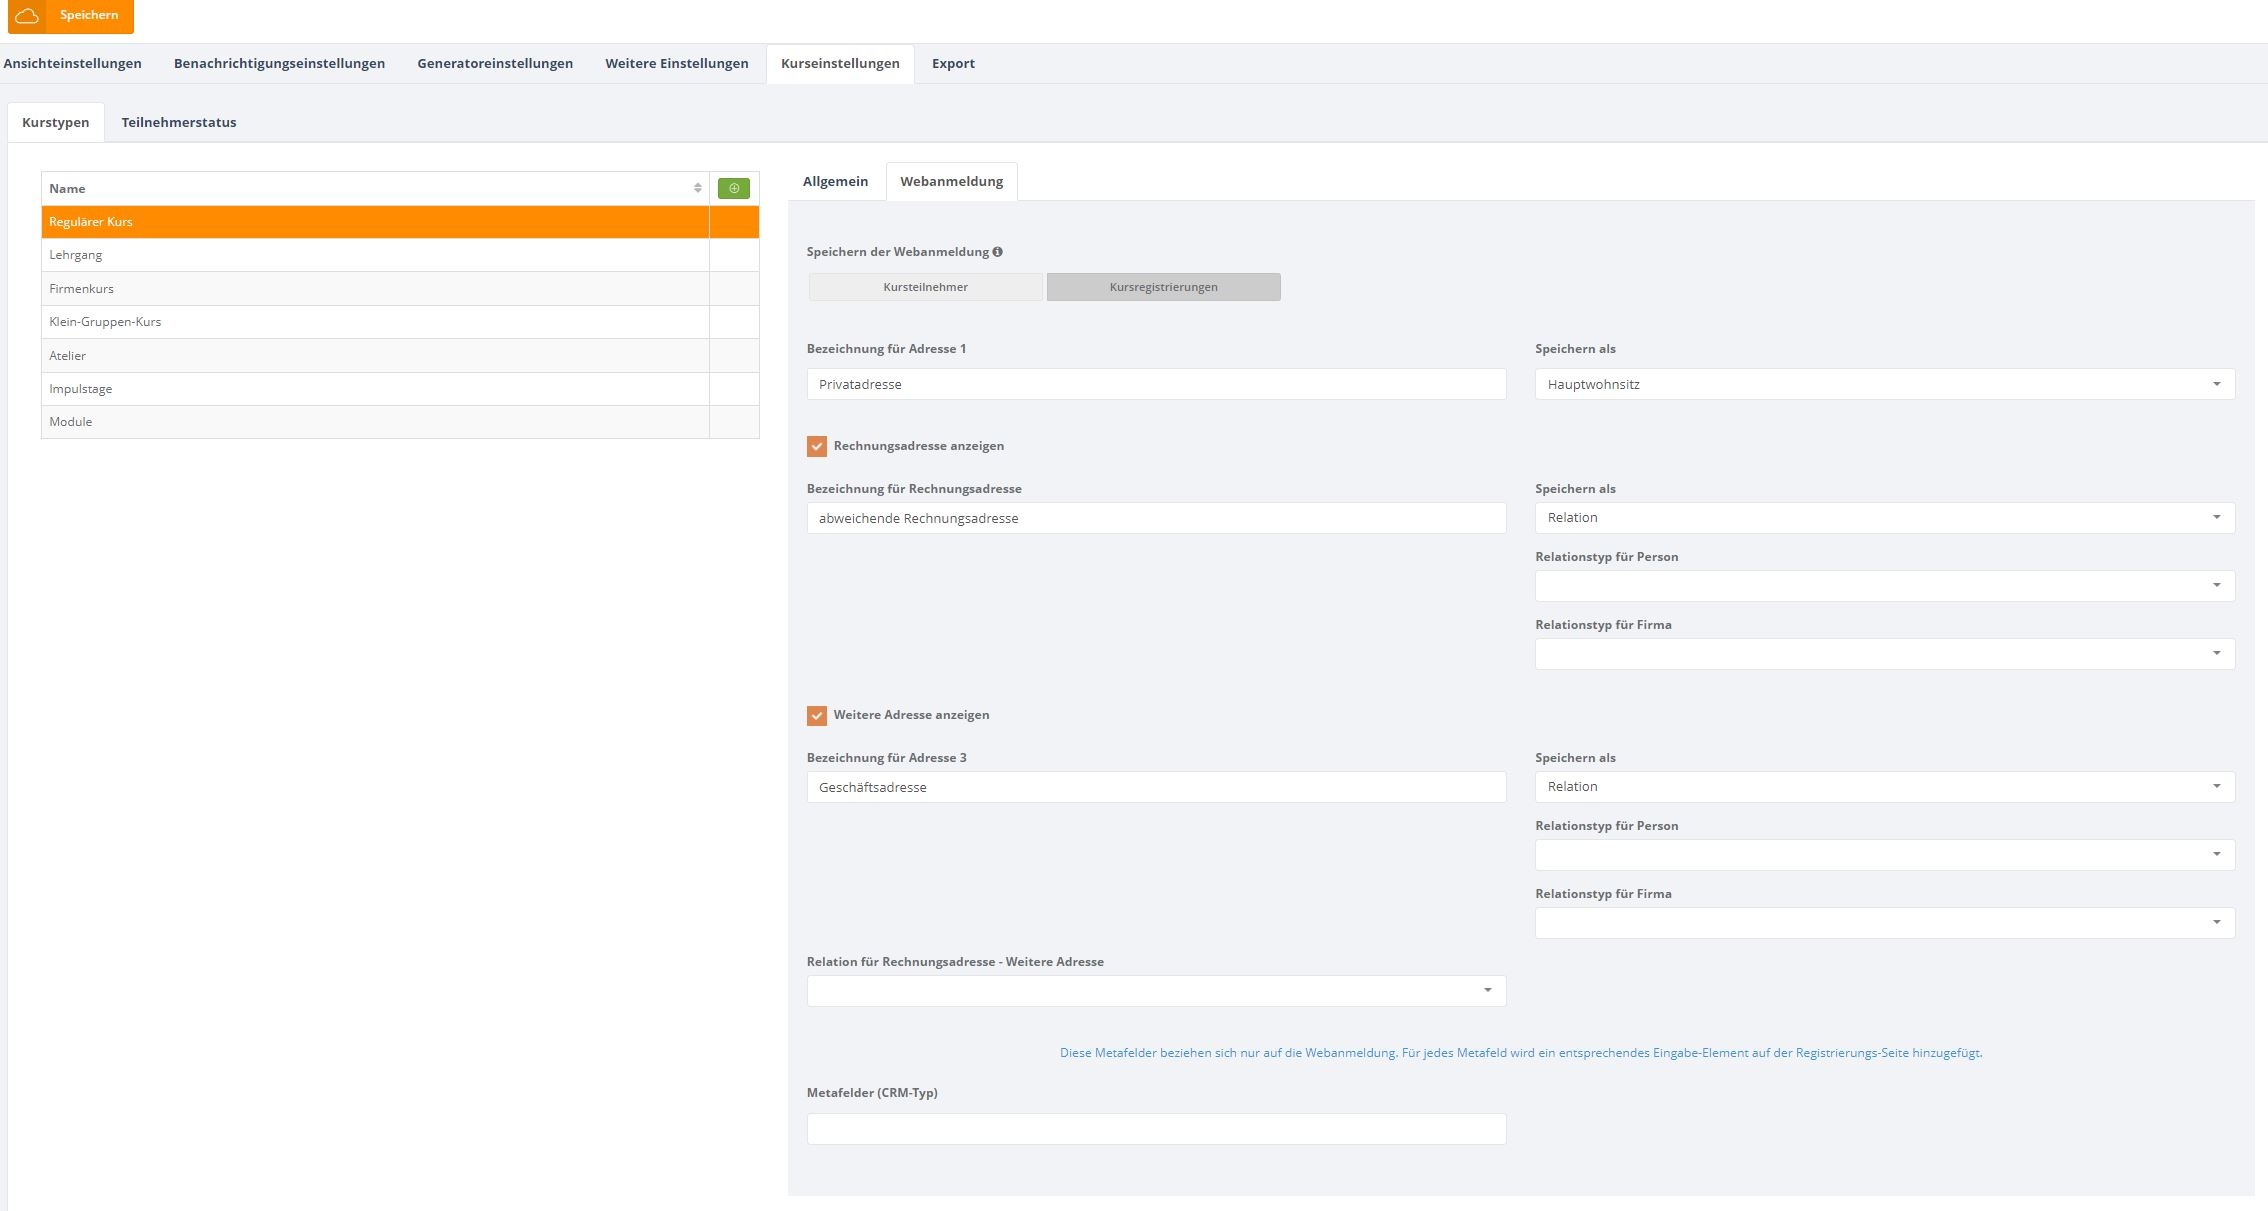Click Bezeichnung für Rechnungsadresse input field
This screenshot has width=2268, height=1211.
1156,518
